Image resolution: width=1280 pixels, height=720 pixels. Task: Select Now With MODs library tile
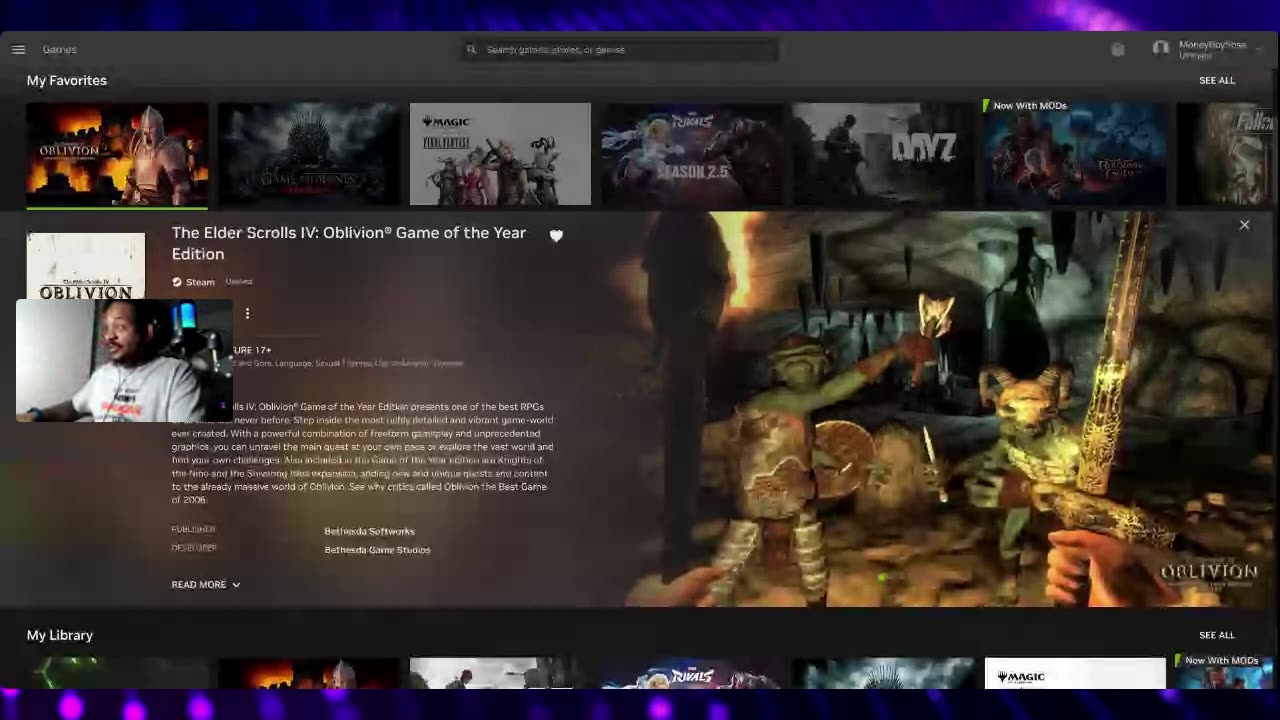click(1225, 673)
